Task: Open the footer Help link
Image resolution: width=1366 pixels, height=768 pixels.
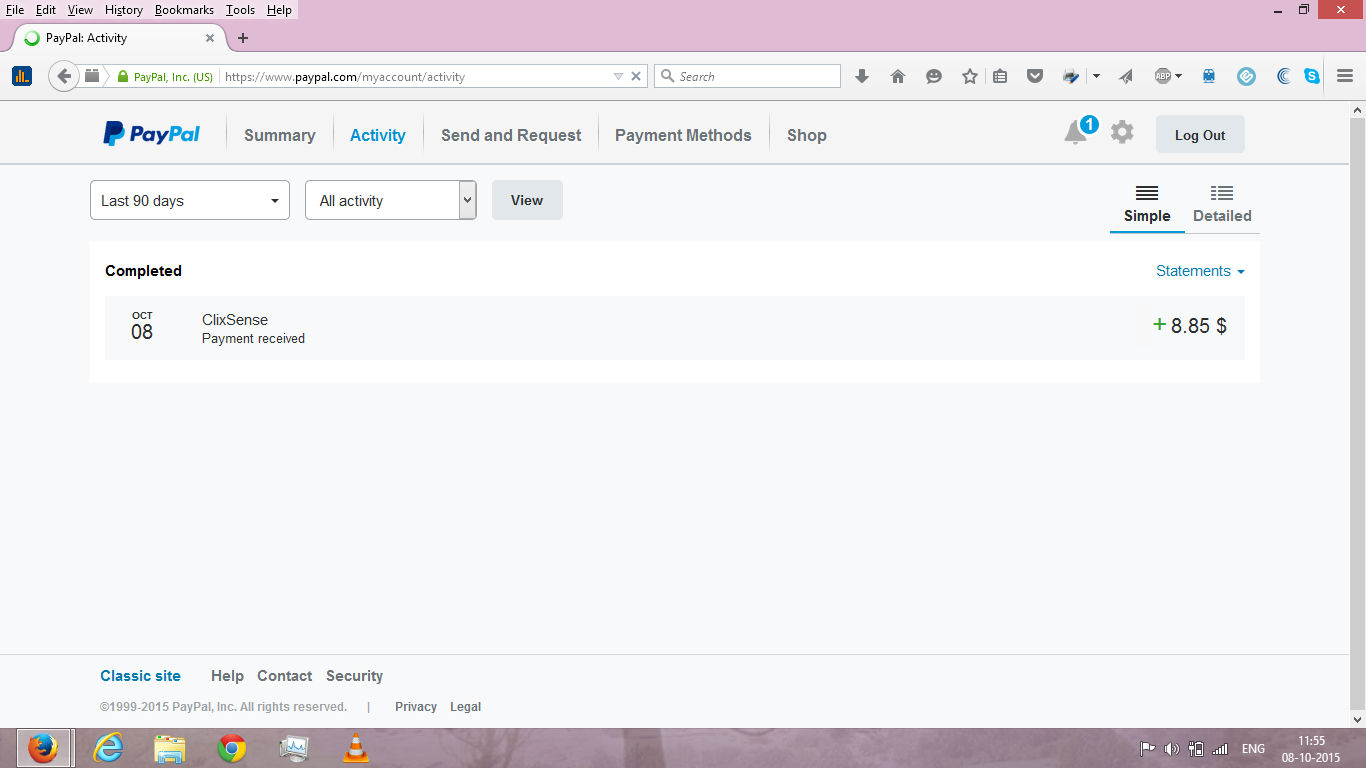Action: point(227,676)
